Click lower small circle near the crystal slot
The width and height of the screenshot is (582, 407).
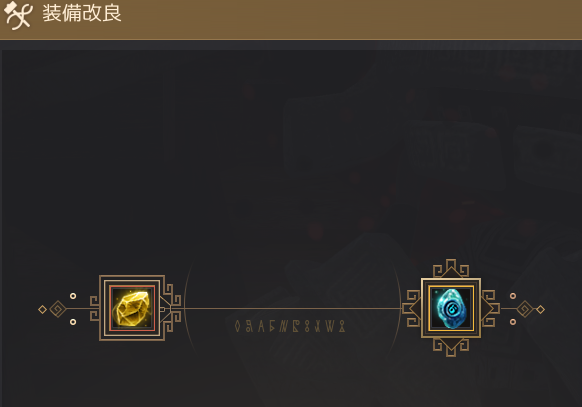[x=73, y=322]
